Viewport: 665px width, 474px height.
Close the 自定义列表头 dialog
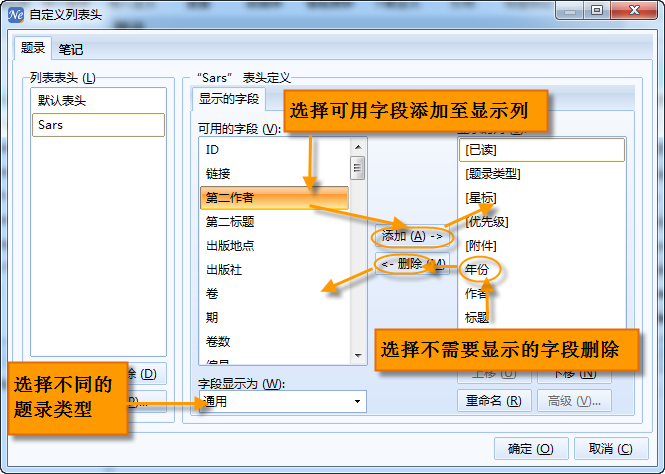634,10
